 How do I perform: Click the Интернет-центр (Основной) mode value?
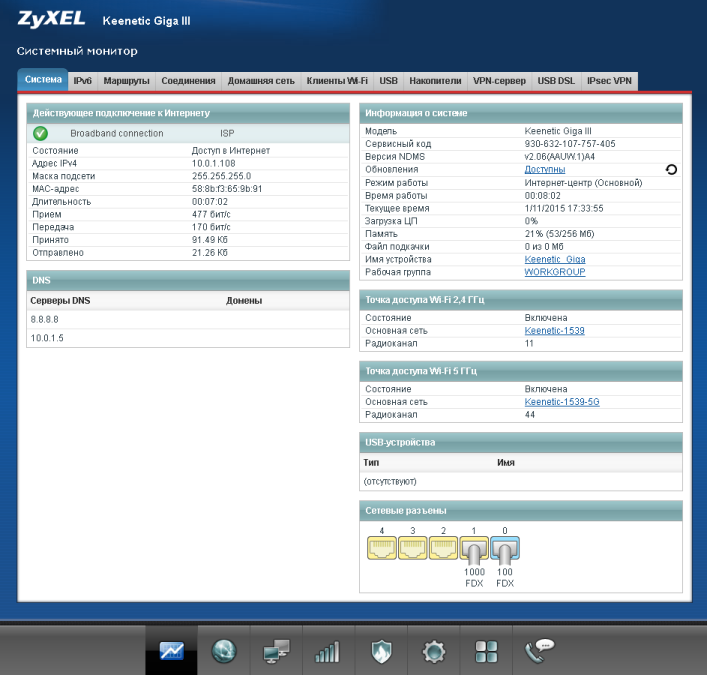[x=583, y=183]
